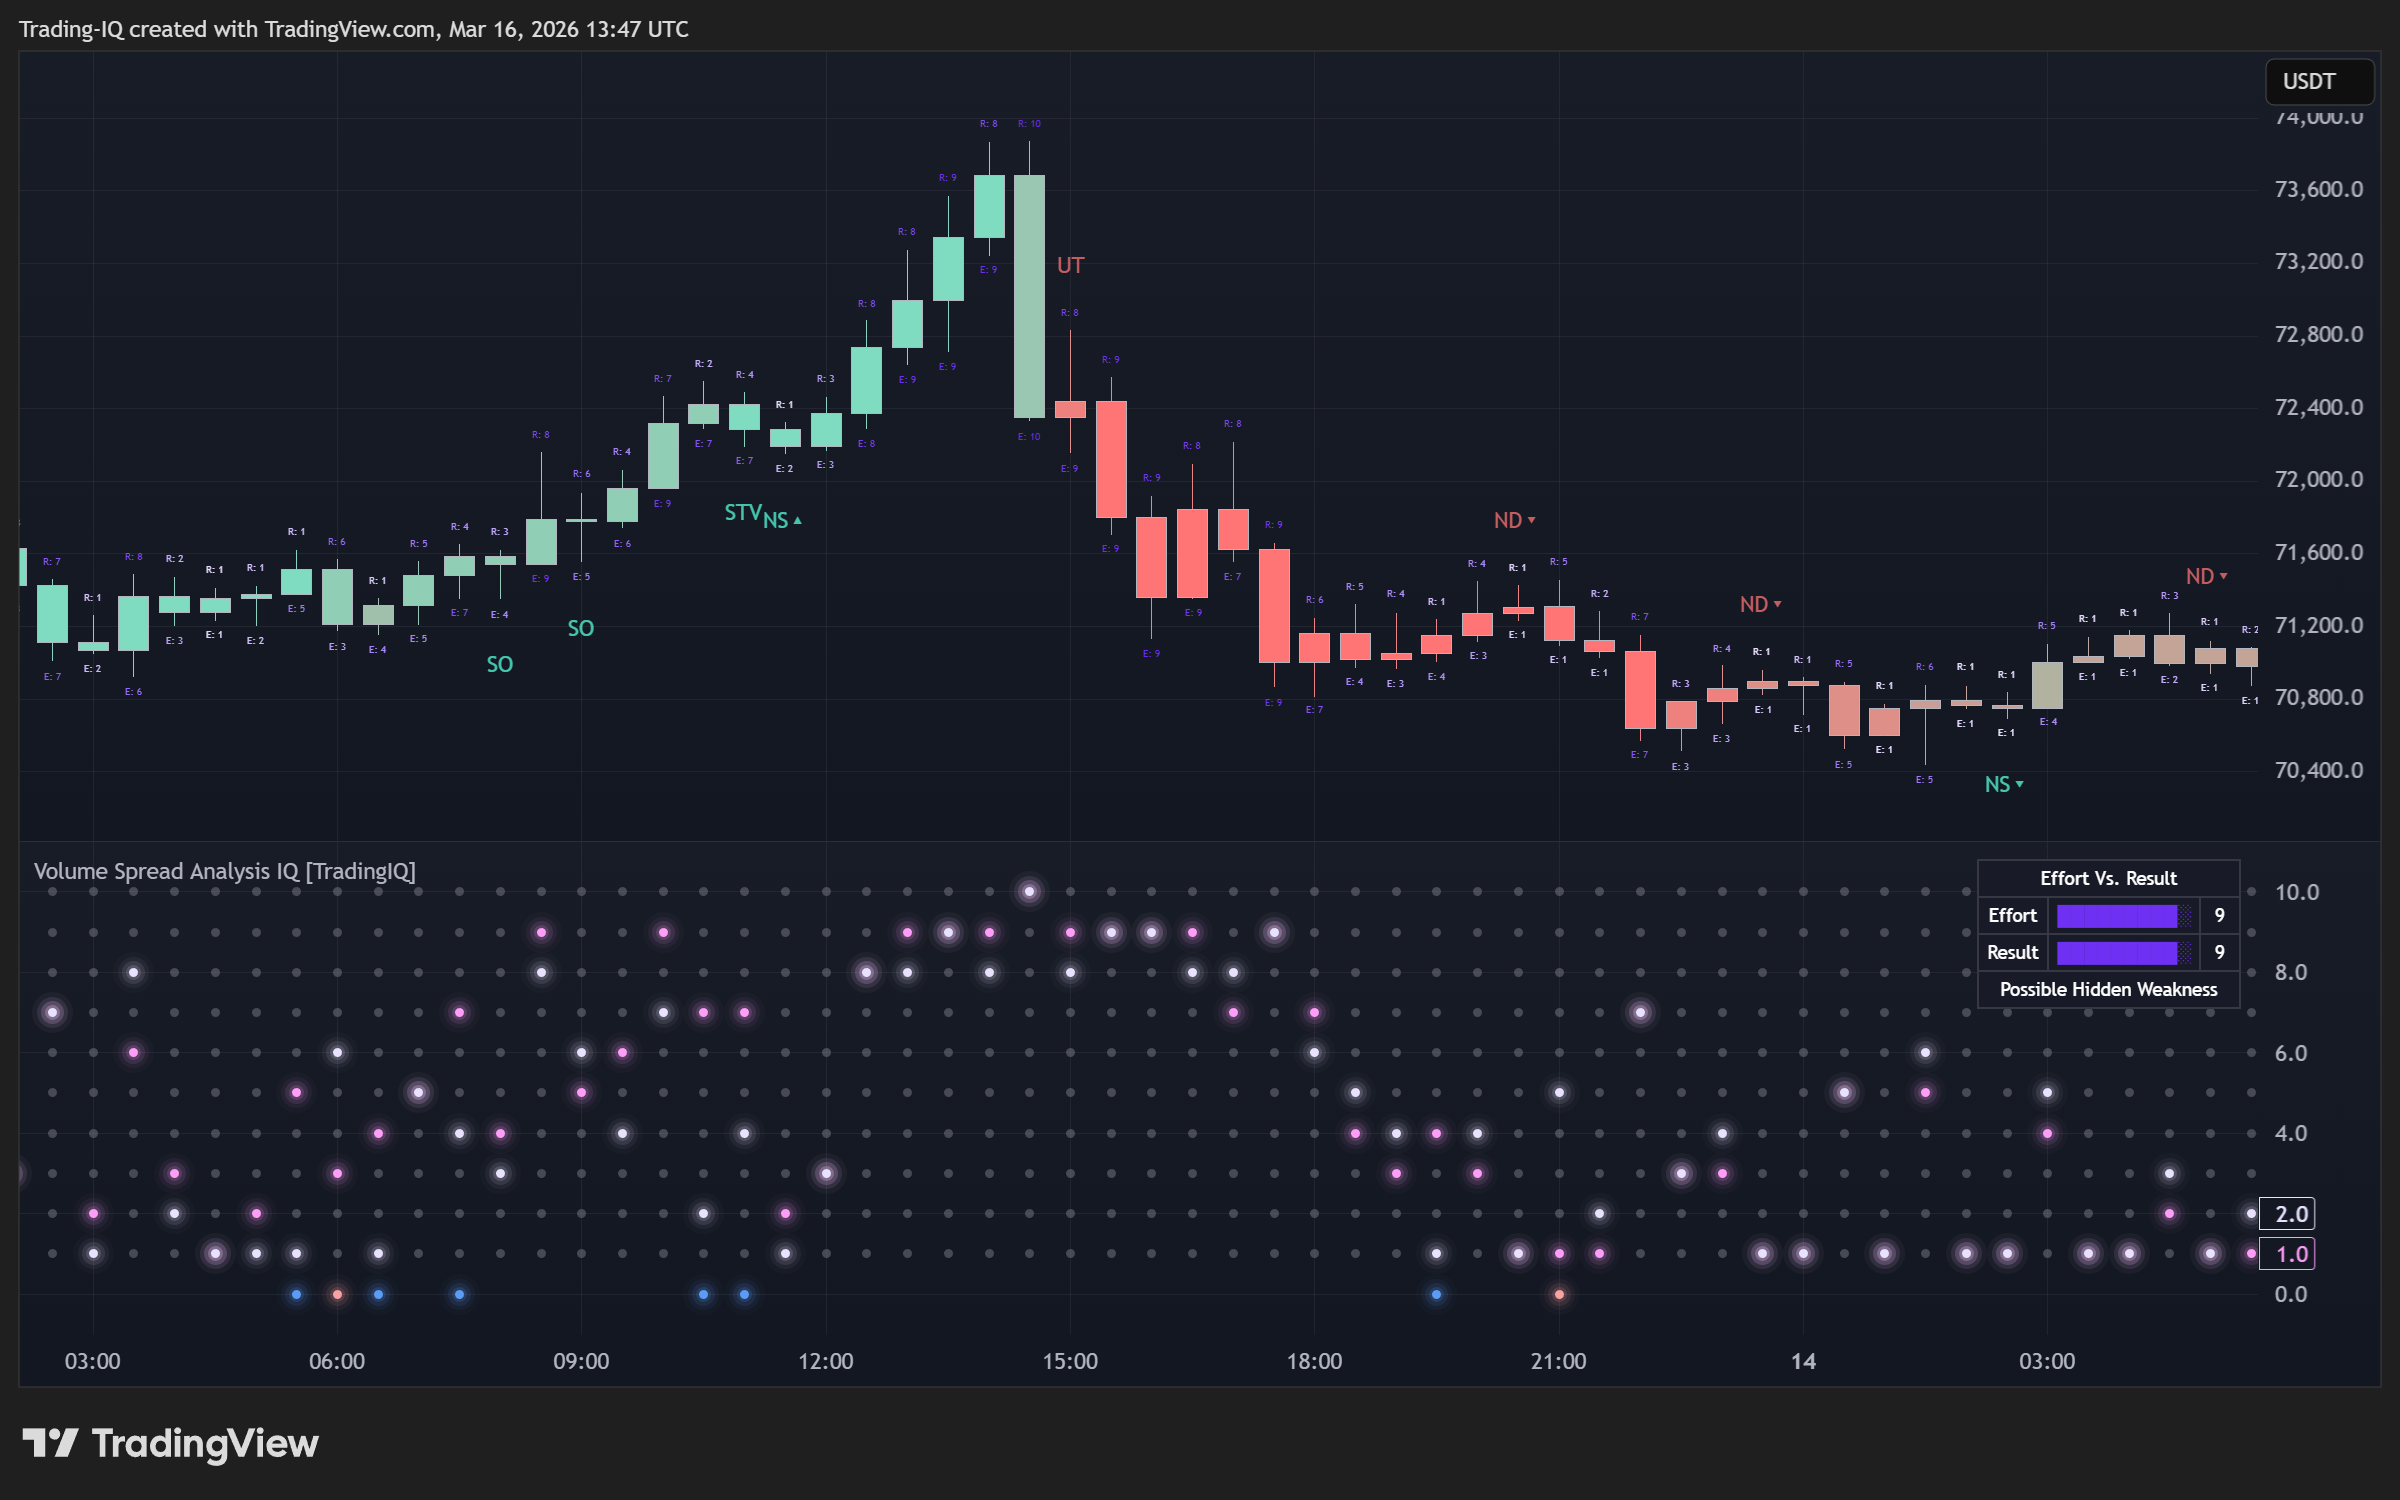Click the 12:00 time axis label

826,1361
